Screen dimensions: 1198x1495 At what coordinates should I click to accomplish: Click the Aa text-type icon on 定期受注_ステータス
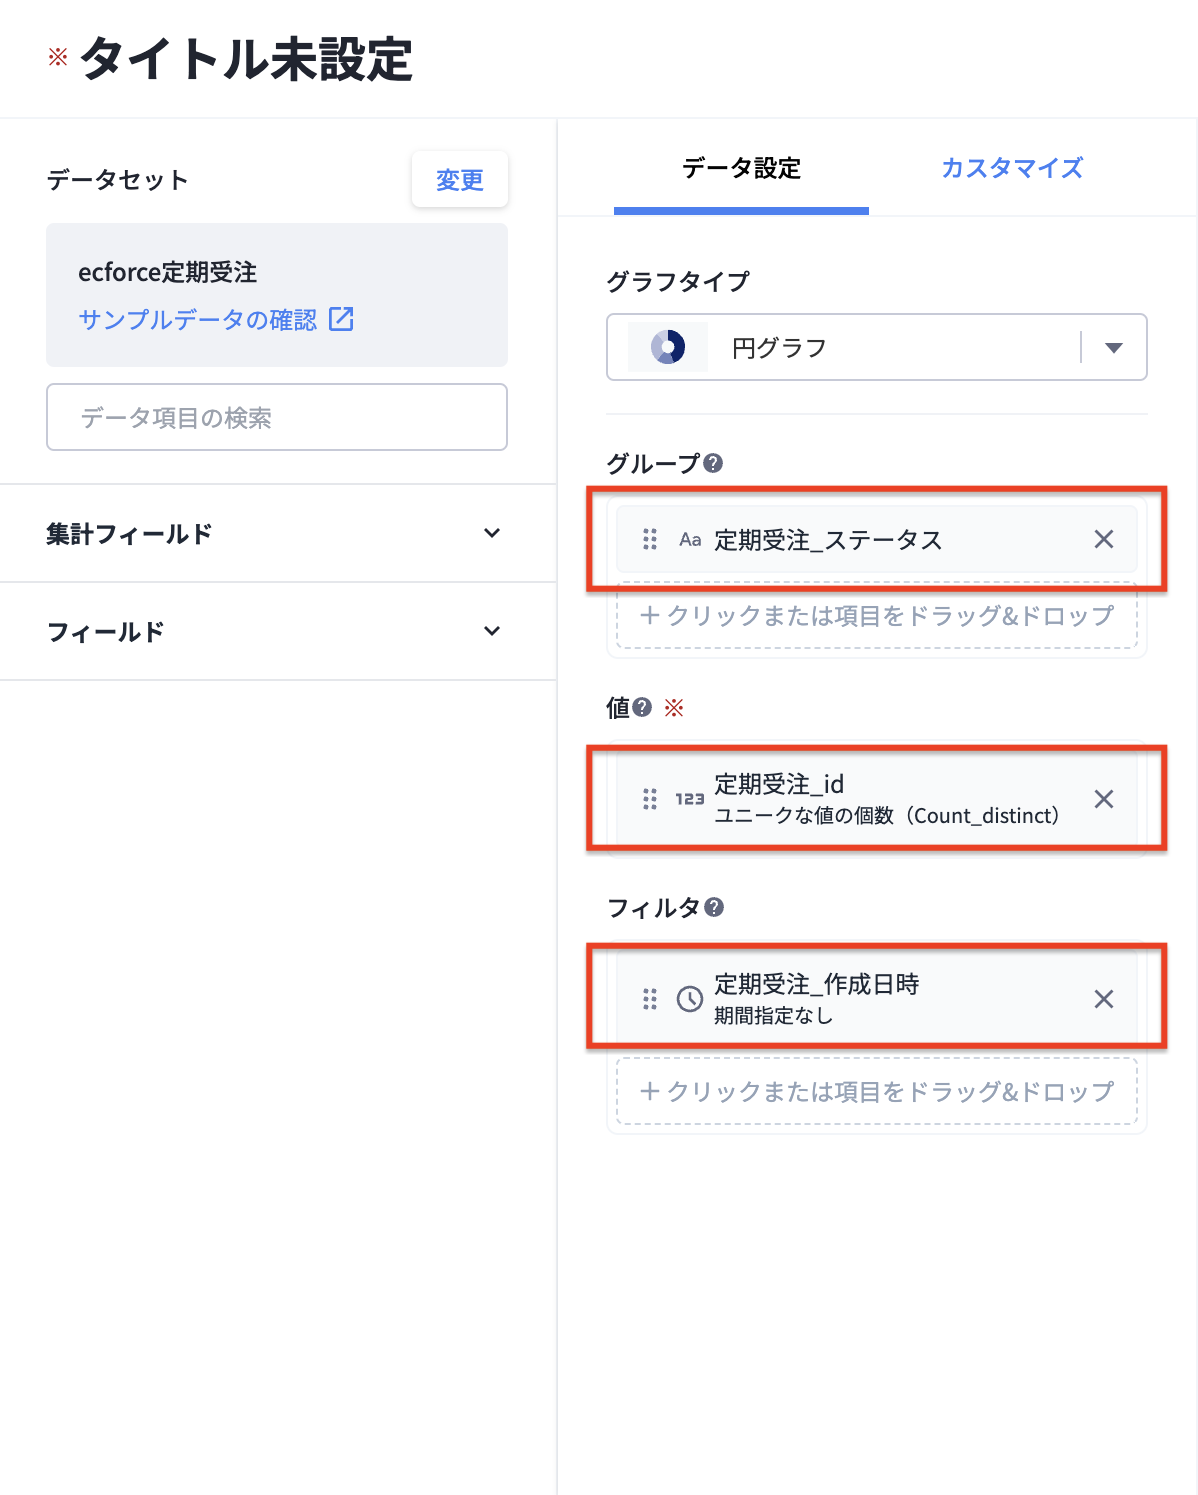pos(690,540)
